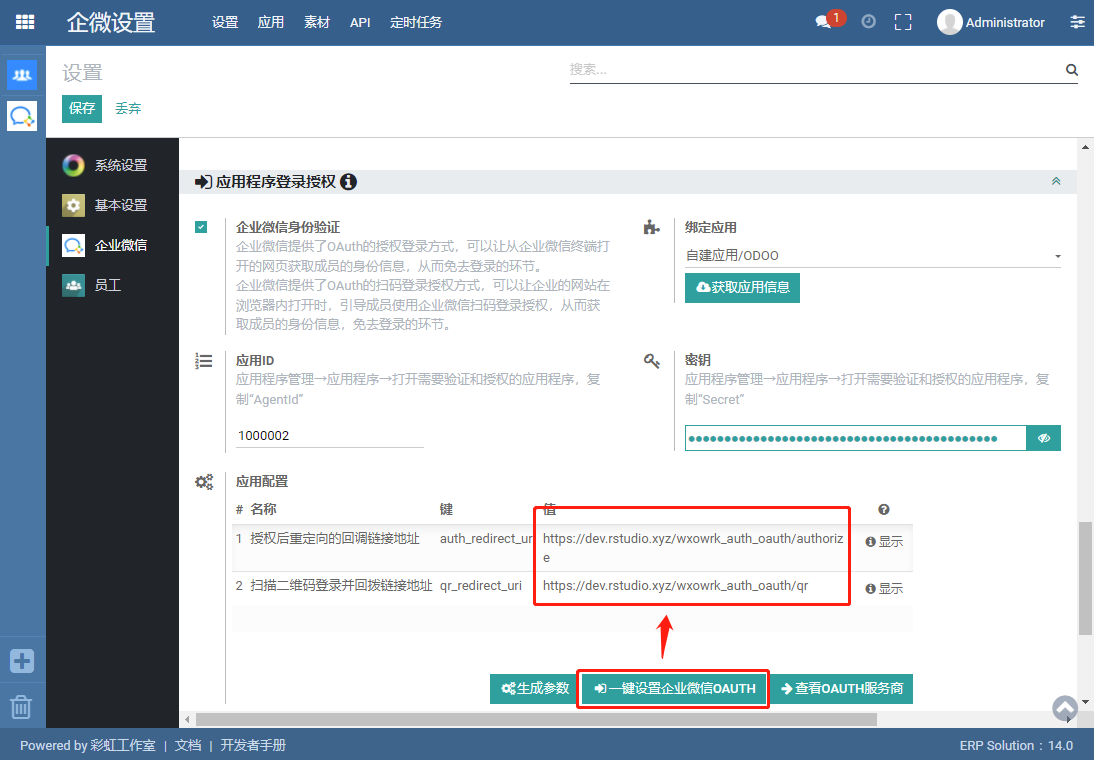Select 员工 in settings sidebar
The width and height of the screenshot is (1094, 760).
(x=112, y=285)
